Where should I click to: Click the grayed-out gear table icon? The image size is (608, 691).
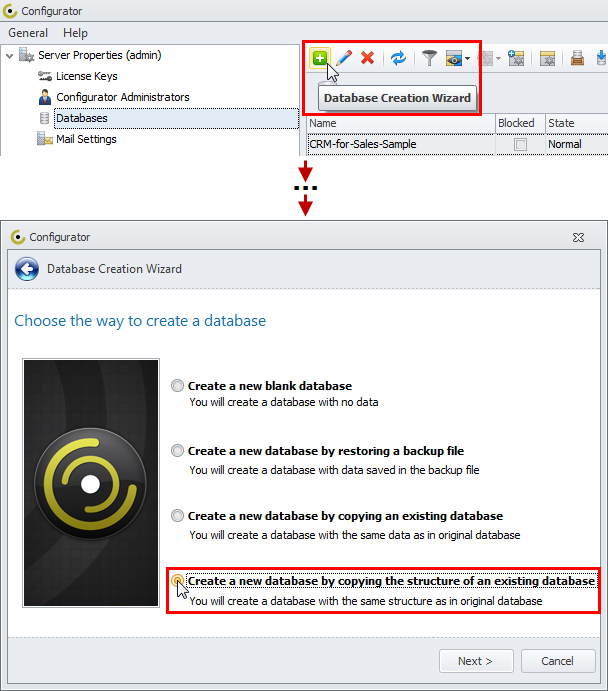486,58
